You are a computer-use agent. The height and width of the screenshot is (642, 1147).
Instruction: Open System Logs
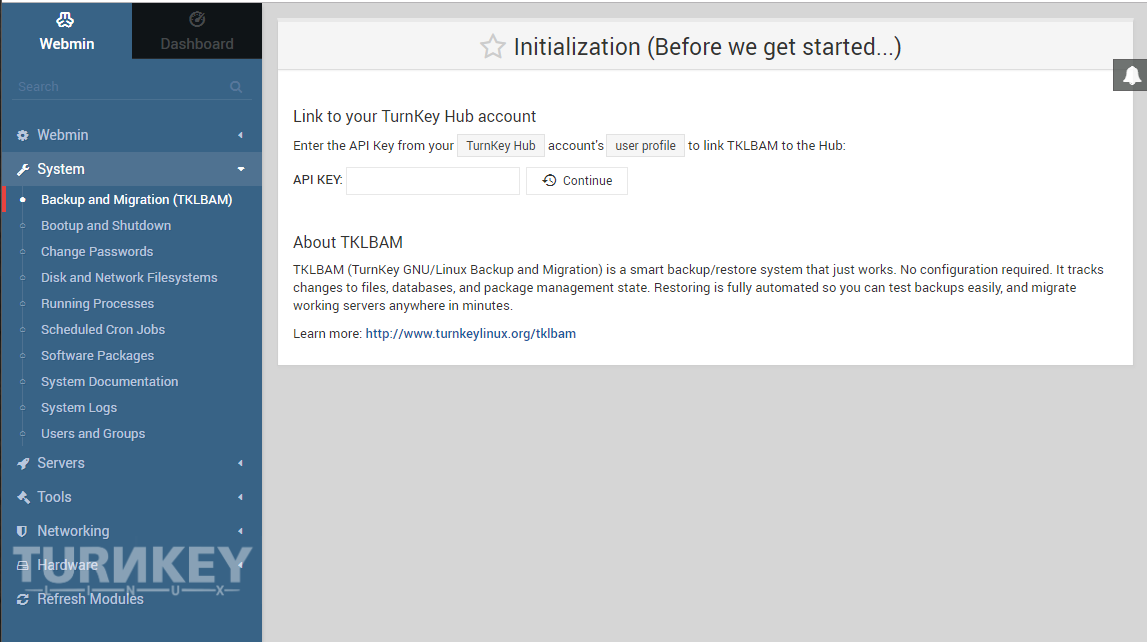pos(78,408)
